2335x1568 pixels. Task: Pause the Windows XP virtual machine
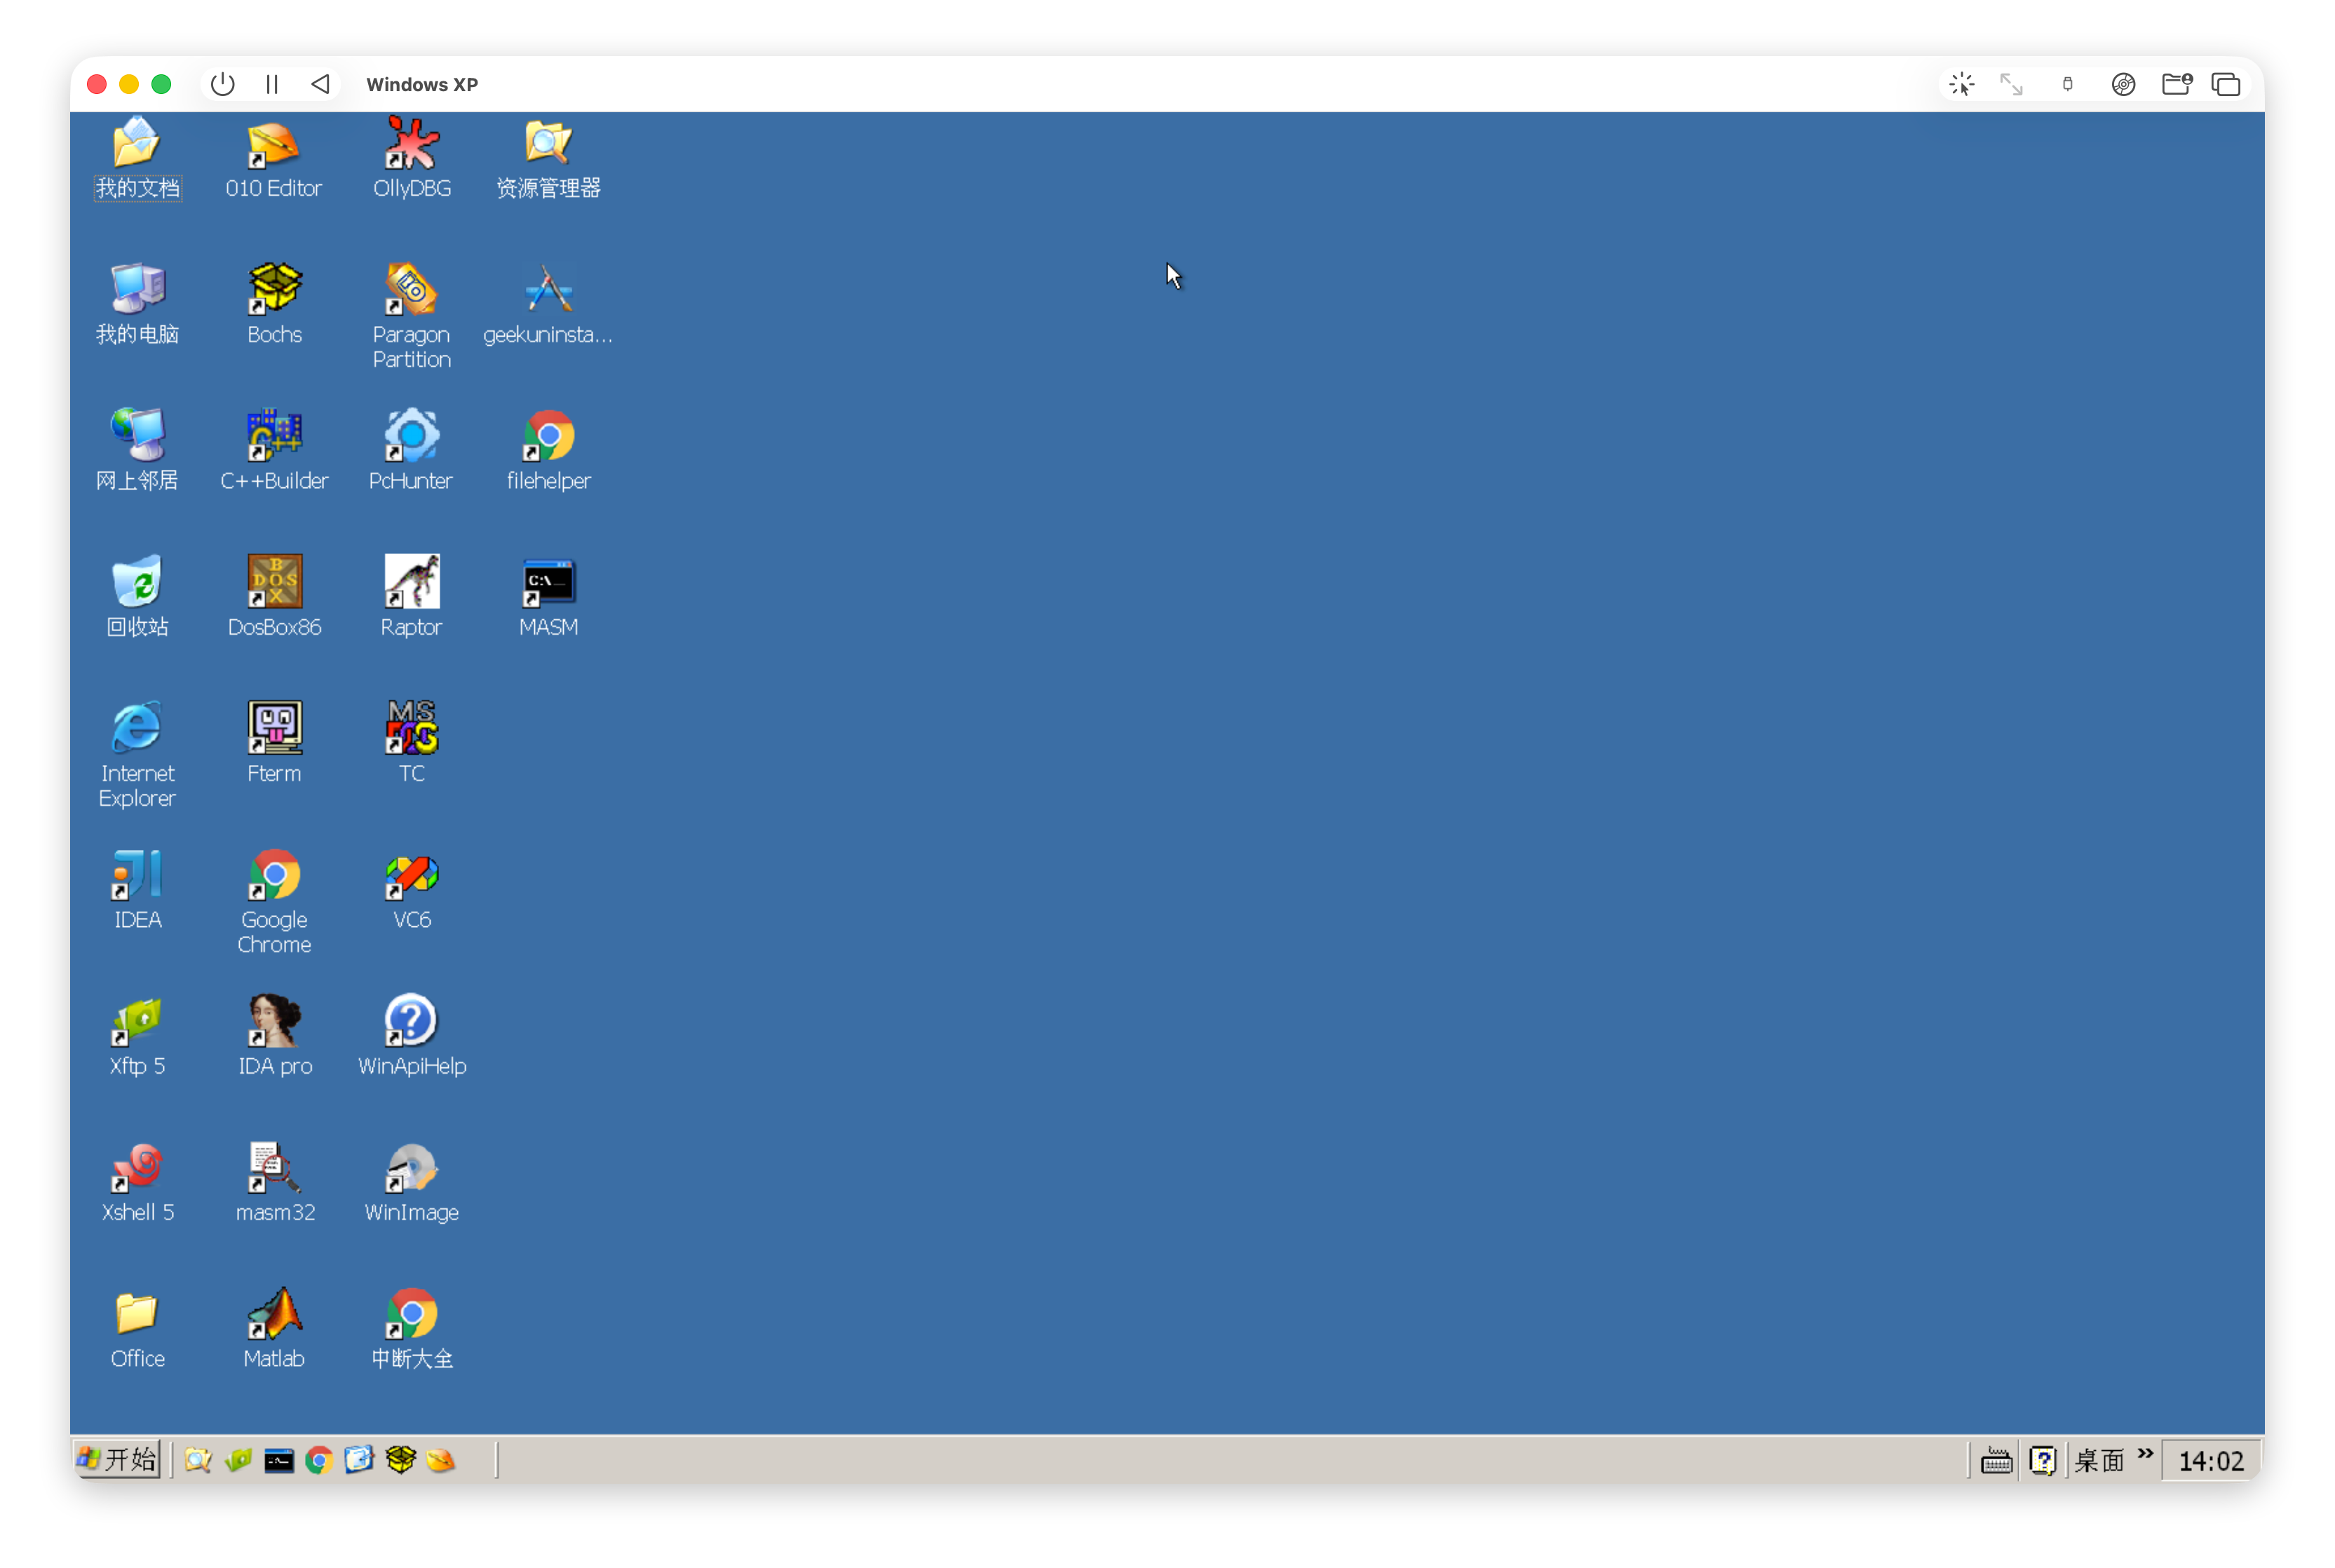[272, 84]
